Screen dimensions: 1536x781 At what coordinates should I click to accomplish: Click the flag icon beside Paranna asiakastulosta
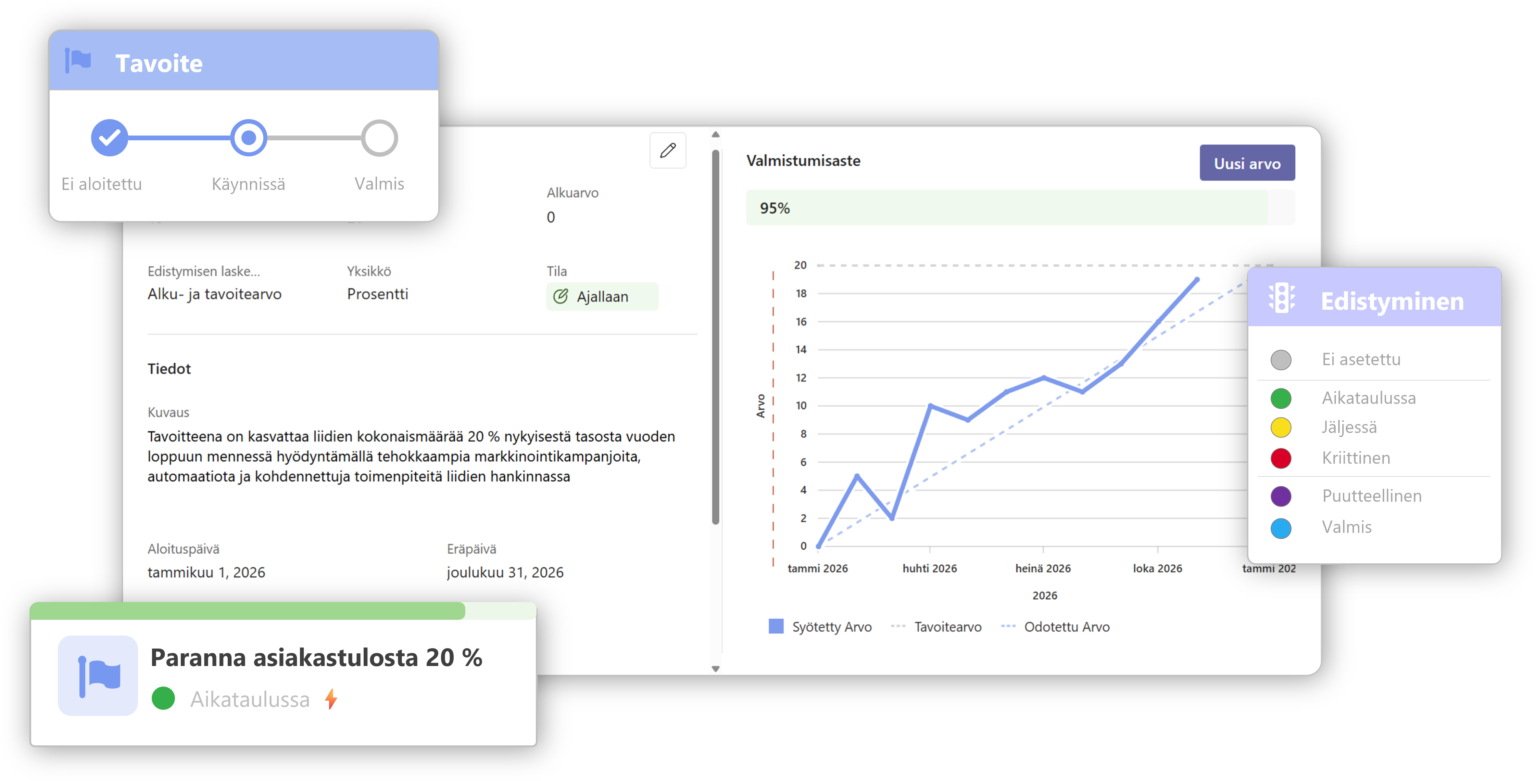pos(98,675)
